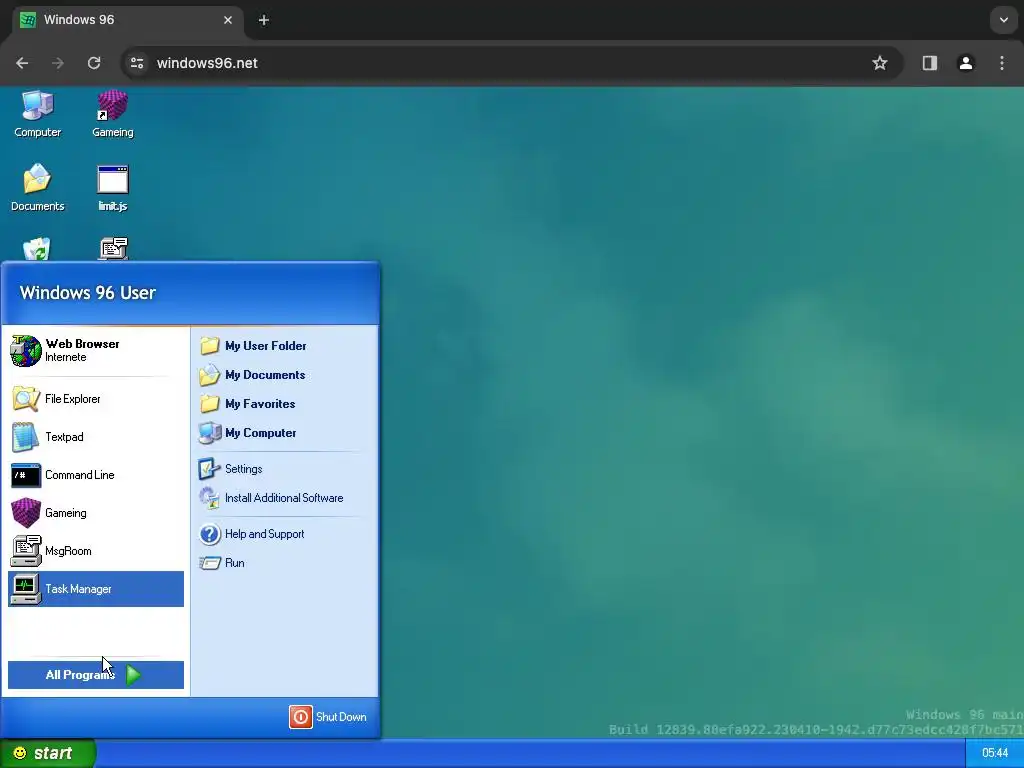Image resolution: width=1024 pixels, height=768 pixels.
Task: Click the Command Line terminal icon
Action: (x=25, y=475)
